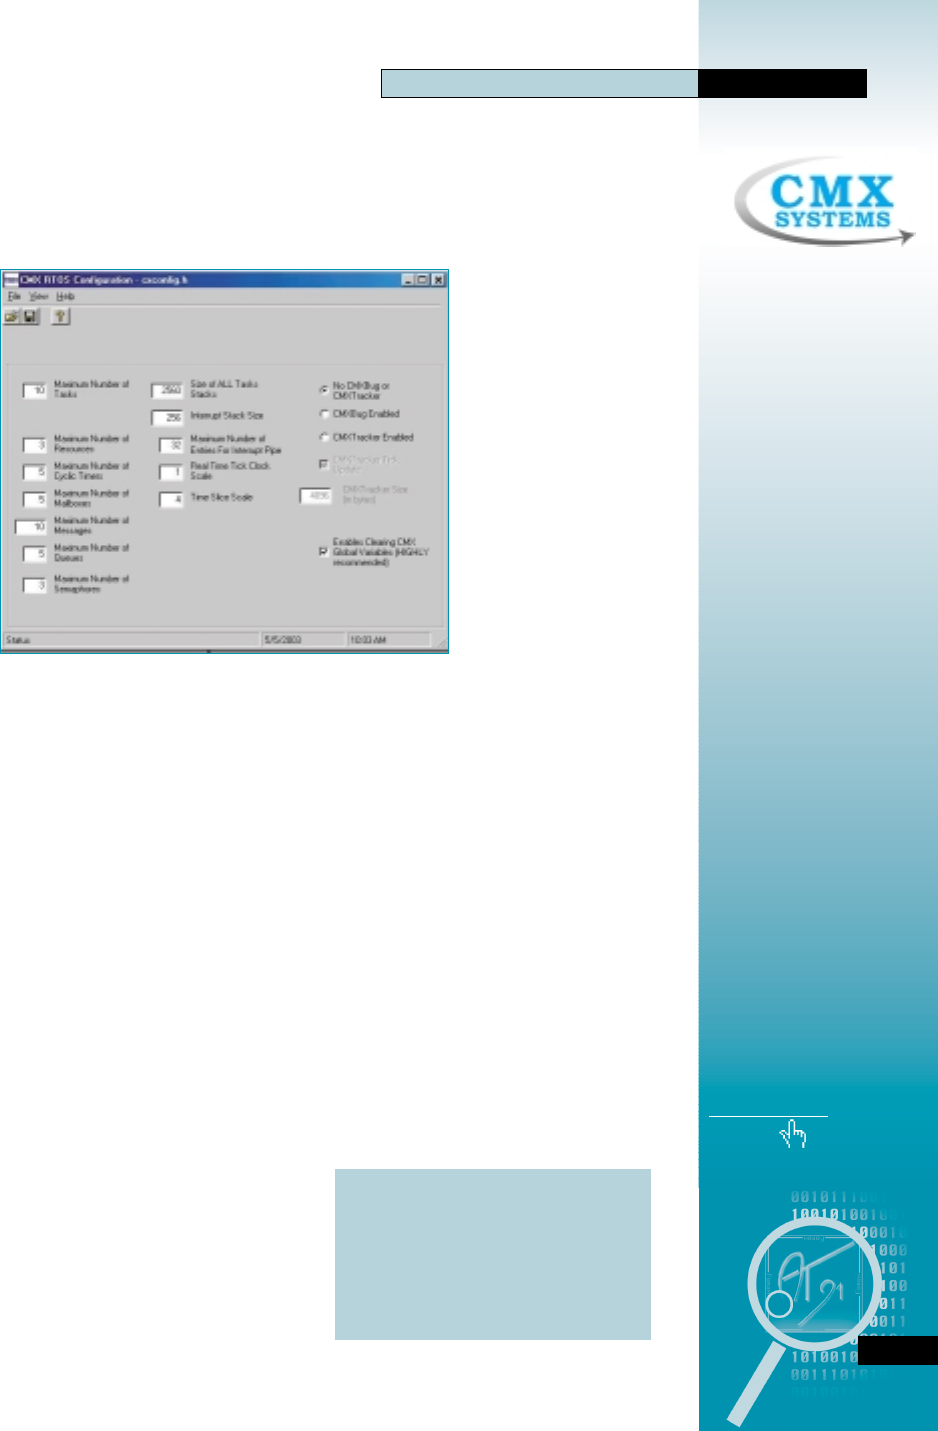938x1431 pixels.
Task: Click the Interrupt Stack Size field
Action: click(167, 418)
